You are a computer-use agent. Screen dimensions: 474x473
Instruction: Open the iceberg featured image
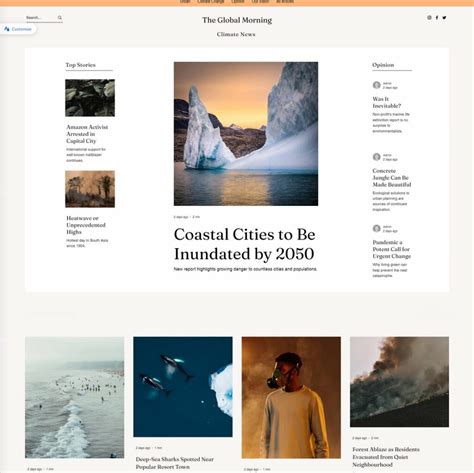[246, 134]
